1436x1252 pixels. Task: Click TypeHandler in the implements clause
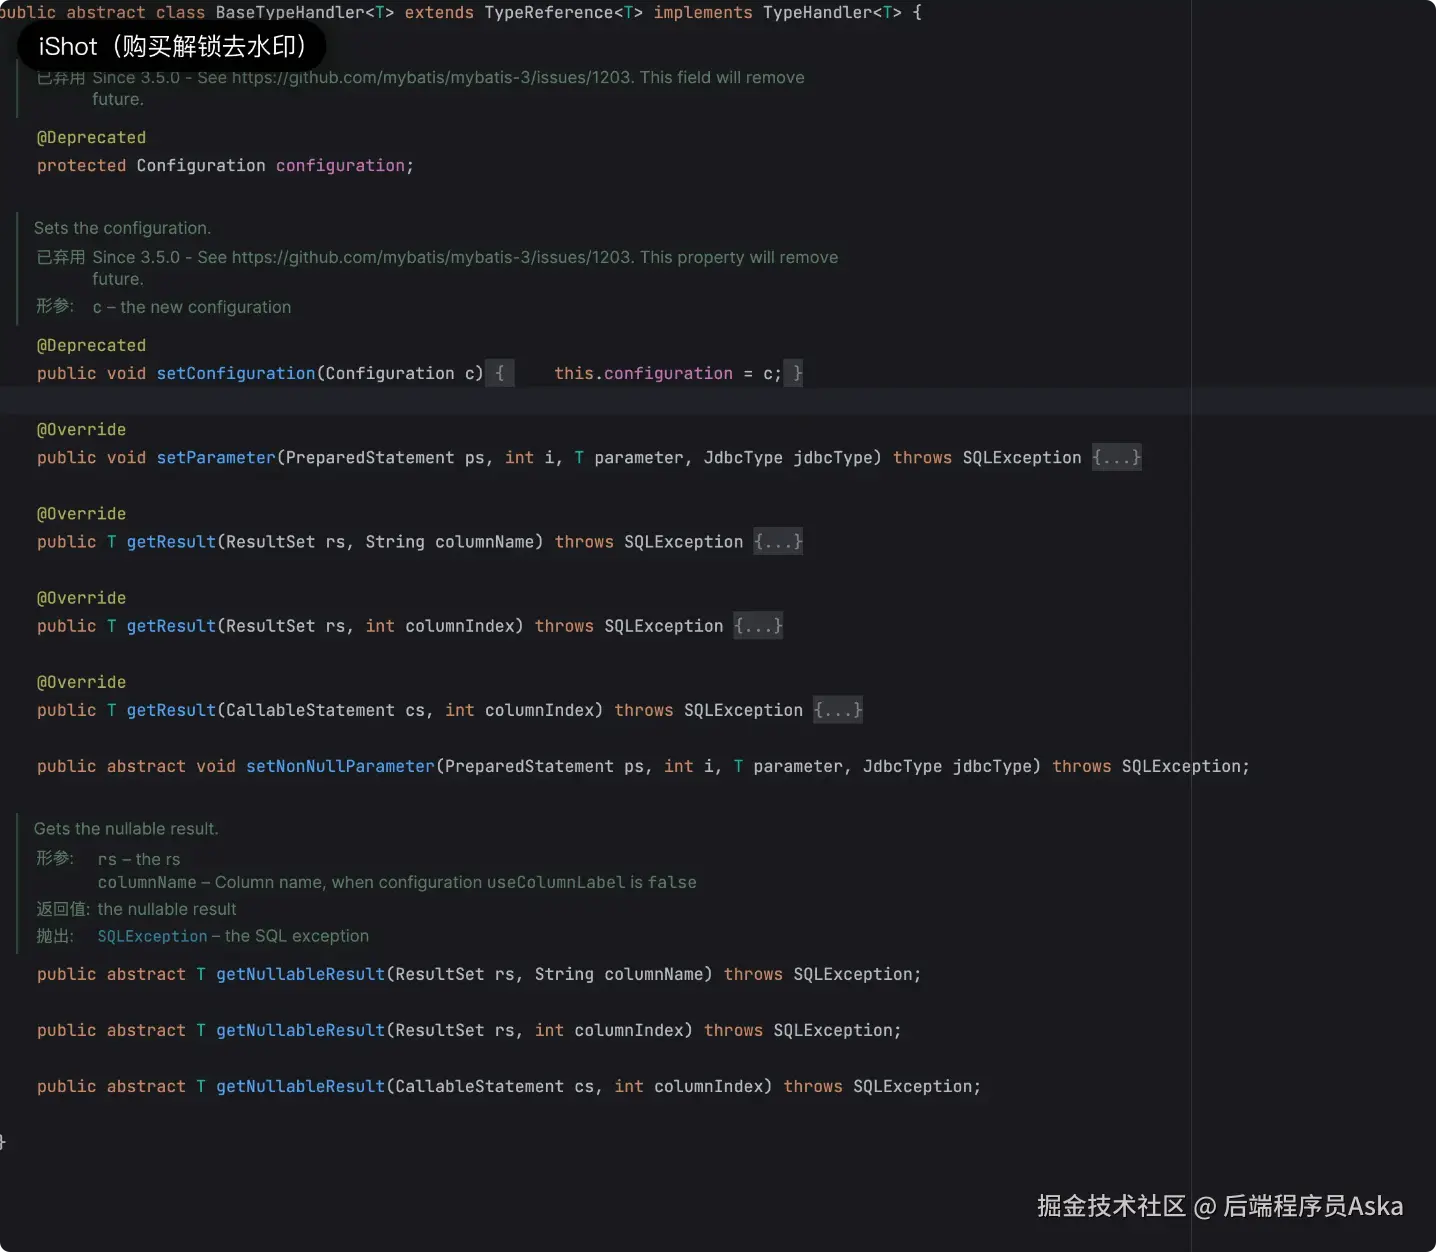(x=818, y=13)
